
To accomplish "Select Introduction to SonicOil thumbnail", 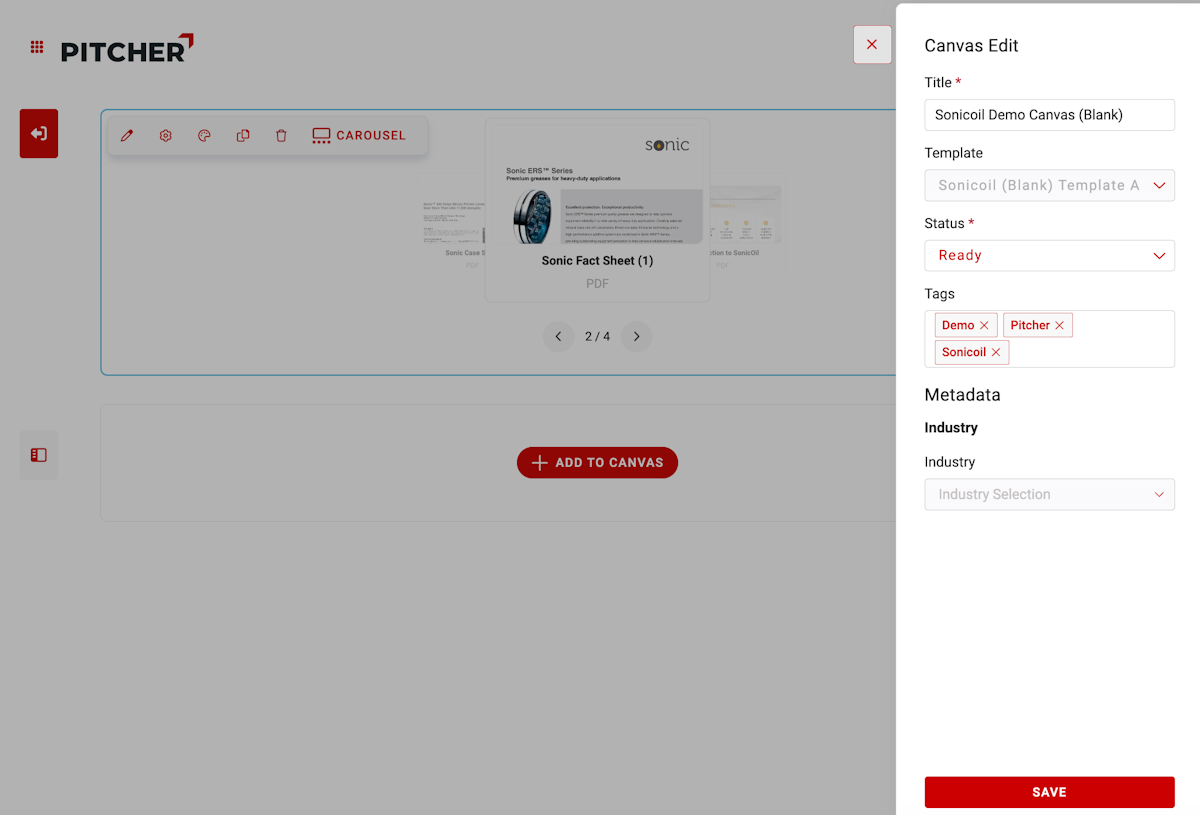I will tap(746, 223).
